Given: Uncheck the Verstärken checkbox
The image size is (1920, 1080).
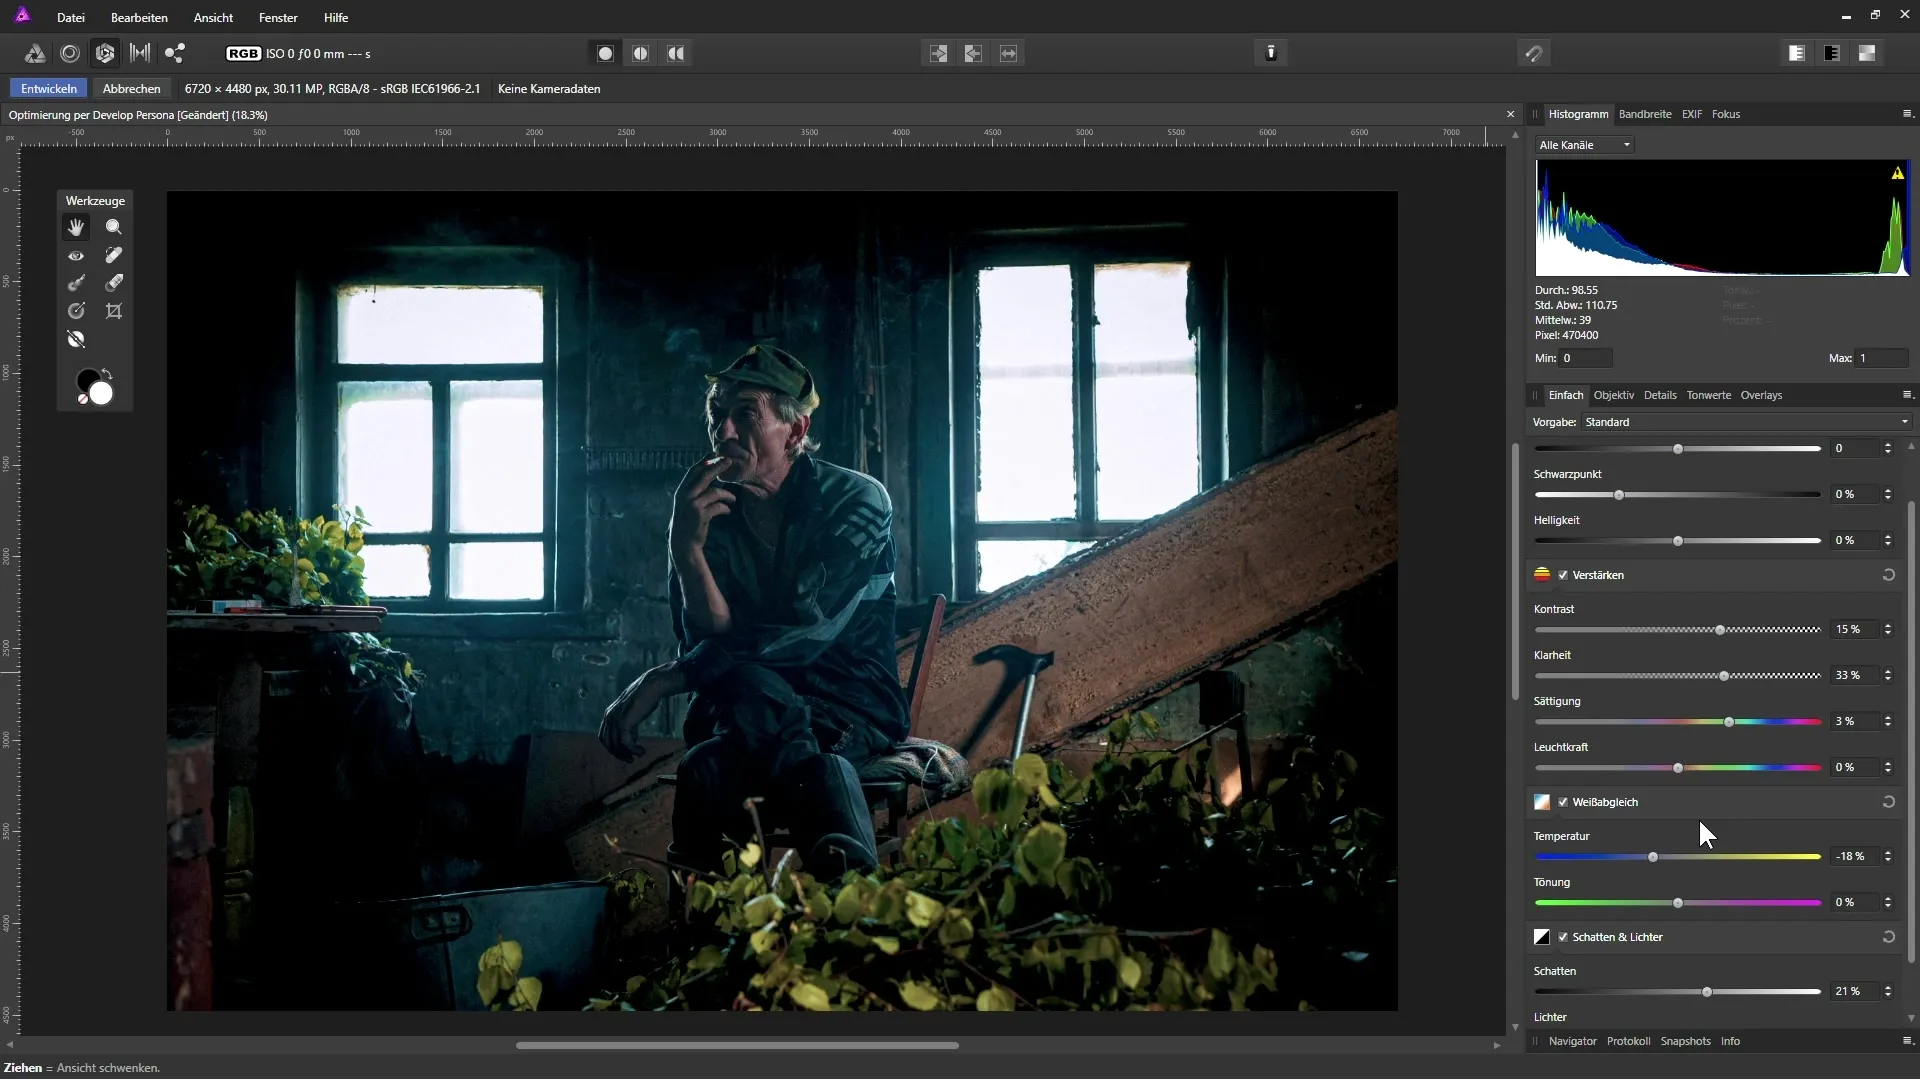Looking at the screenshot, I should tap(1563, 575).
